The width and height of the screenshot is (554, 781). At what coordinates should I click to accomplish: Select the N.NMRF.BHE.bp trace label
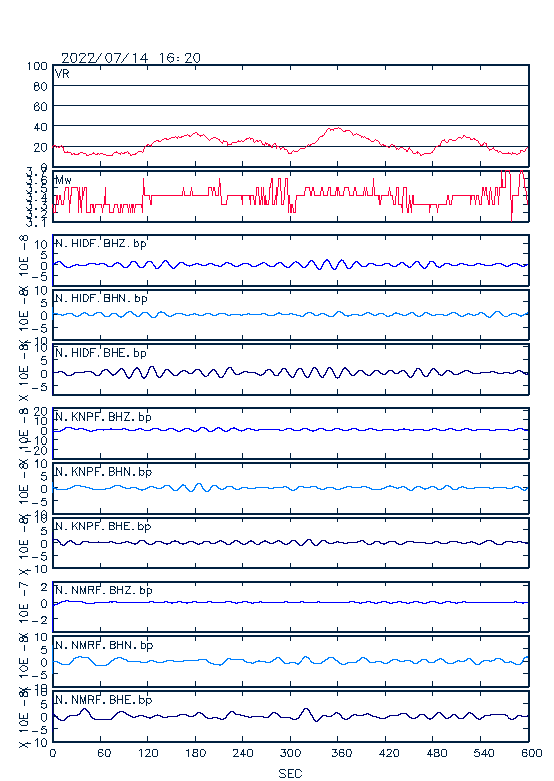coord(104,700)
